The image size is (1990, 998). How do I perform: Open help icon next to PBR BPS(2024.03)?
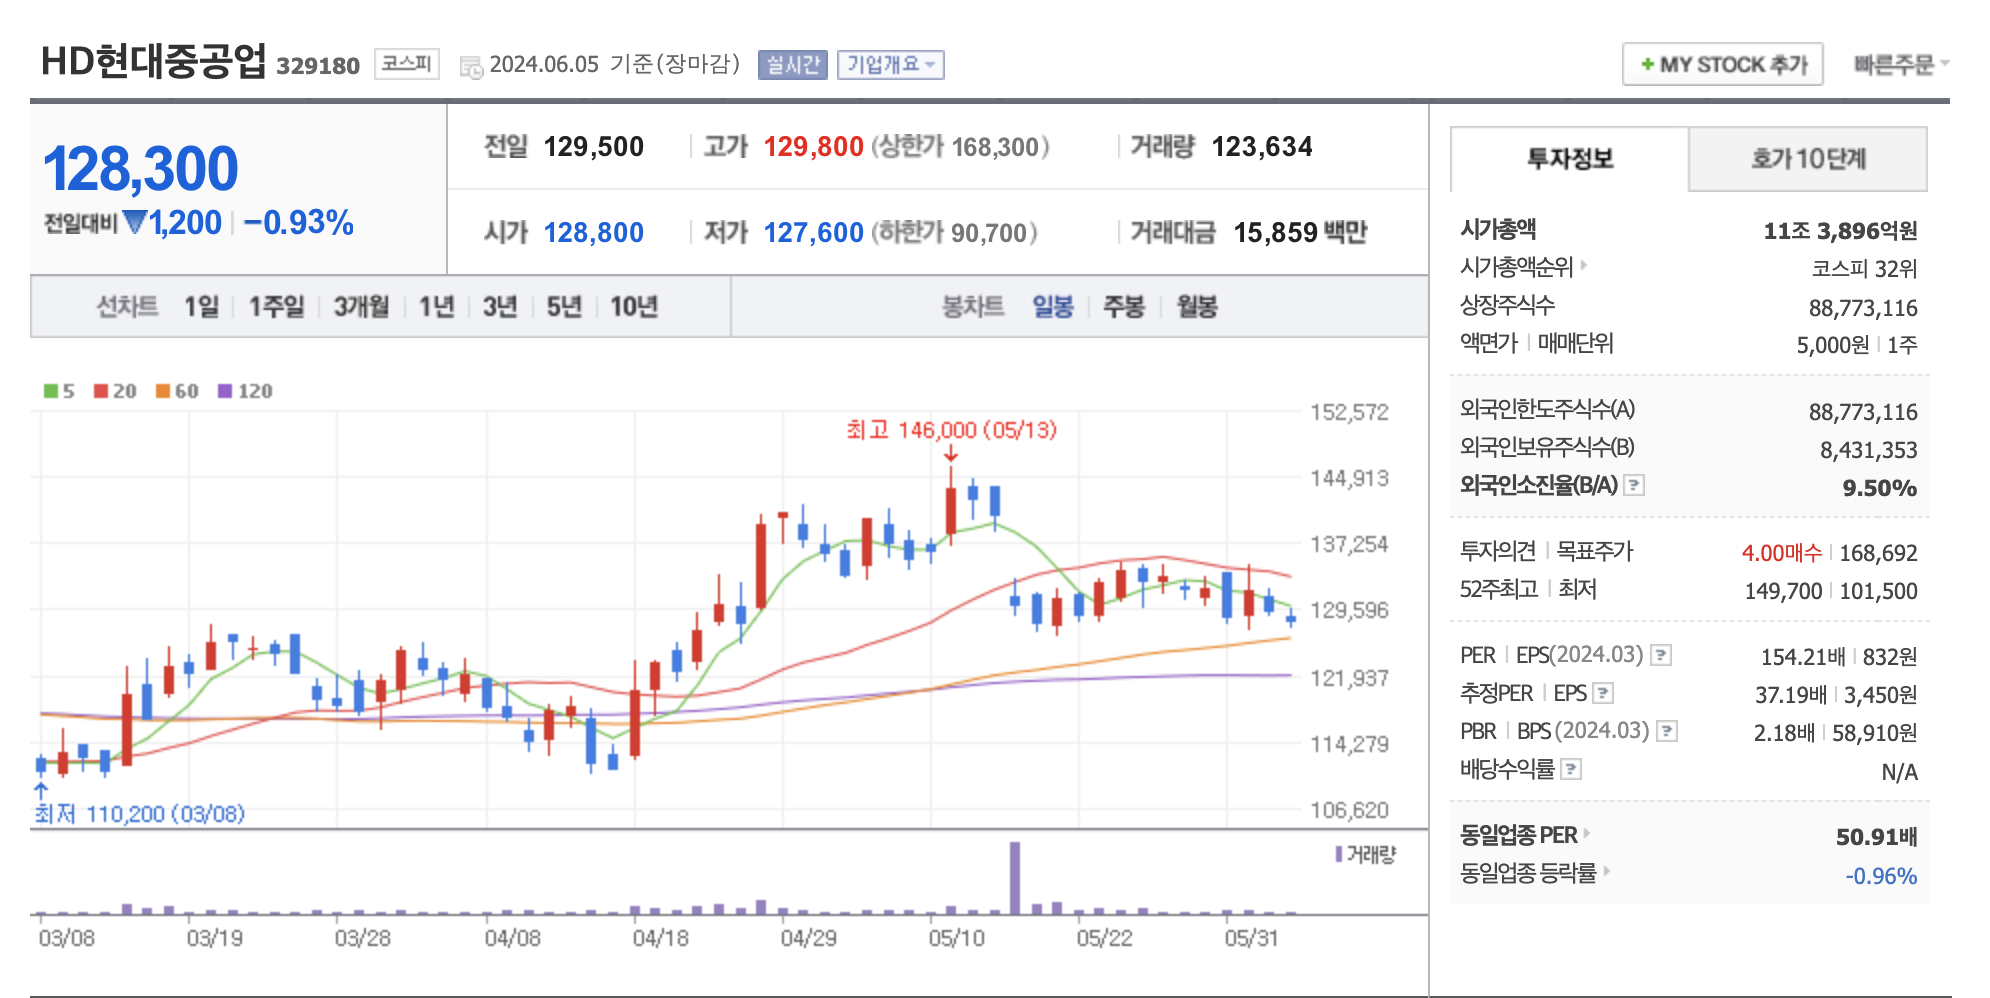(1667, 731)
